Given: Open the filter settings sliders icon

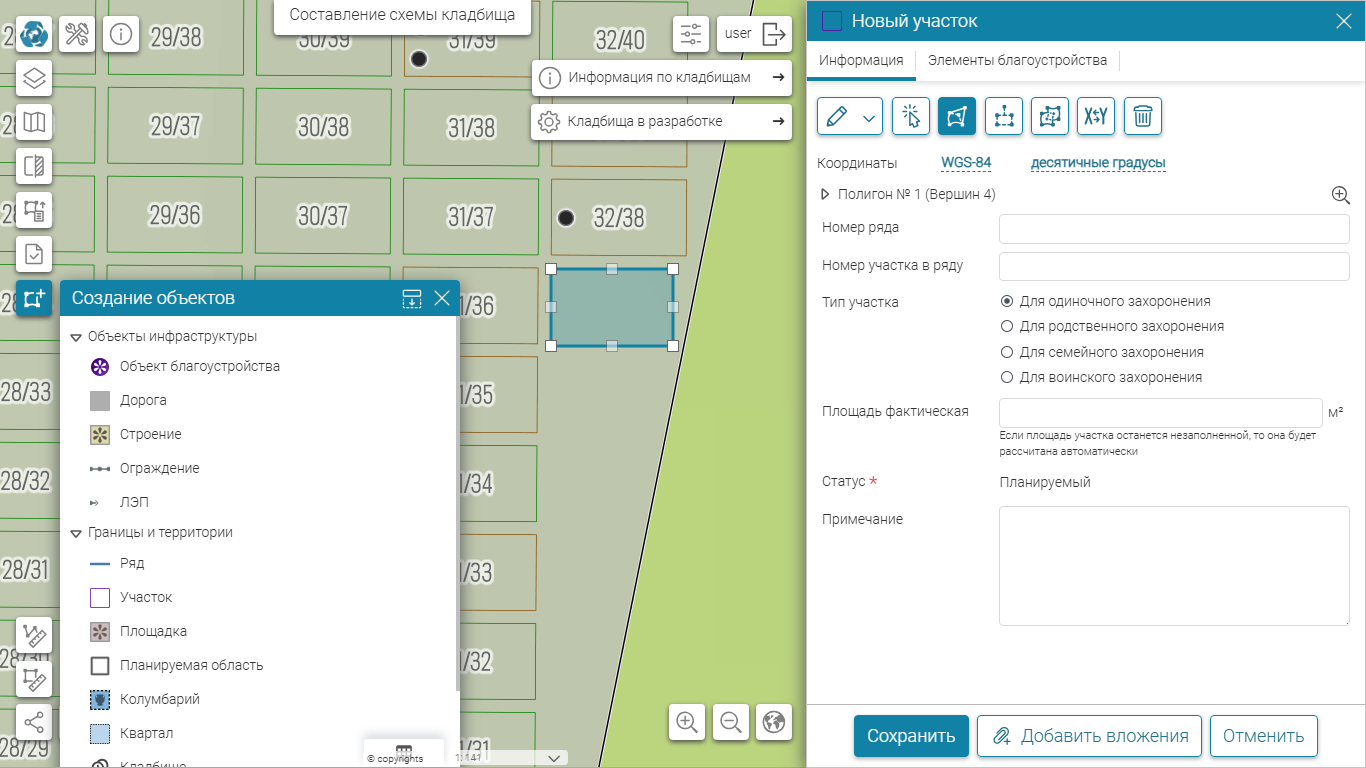Looking at the screenshot, I should click(691, 34).
